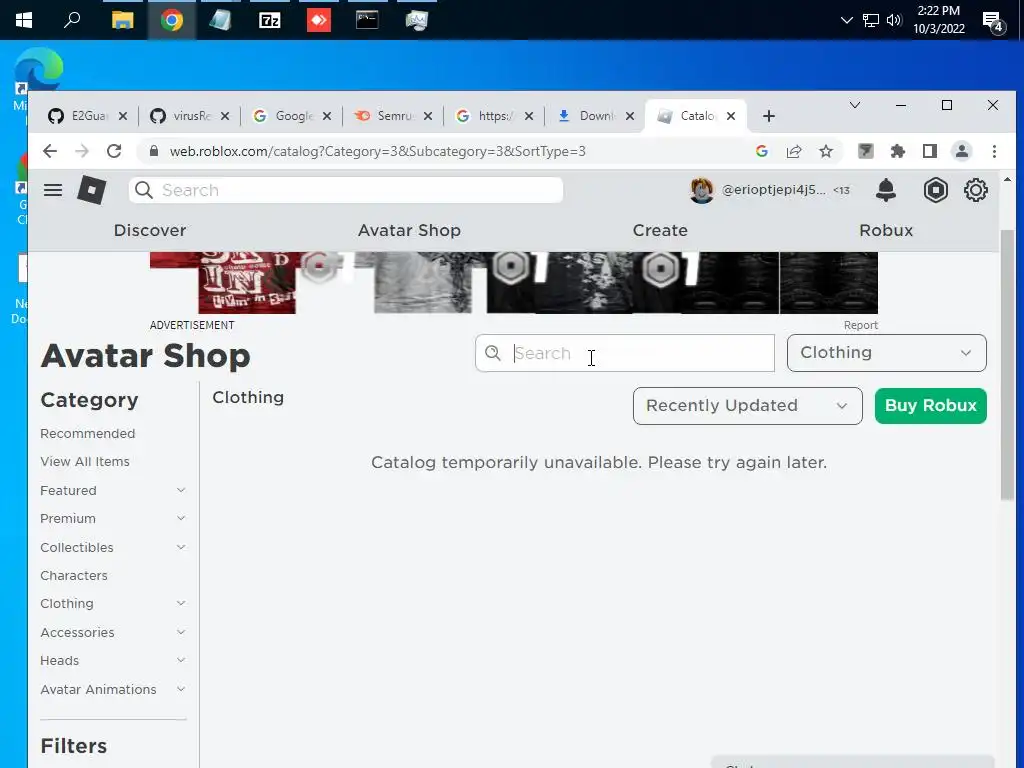
Task: Open the Chrome profile avatar icon
Action: (x=961, y=152)
